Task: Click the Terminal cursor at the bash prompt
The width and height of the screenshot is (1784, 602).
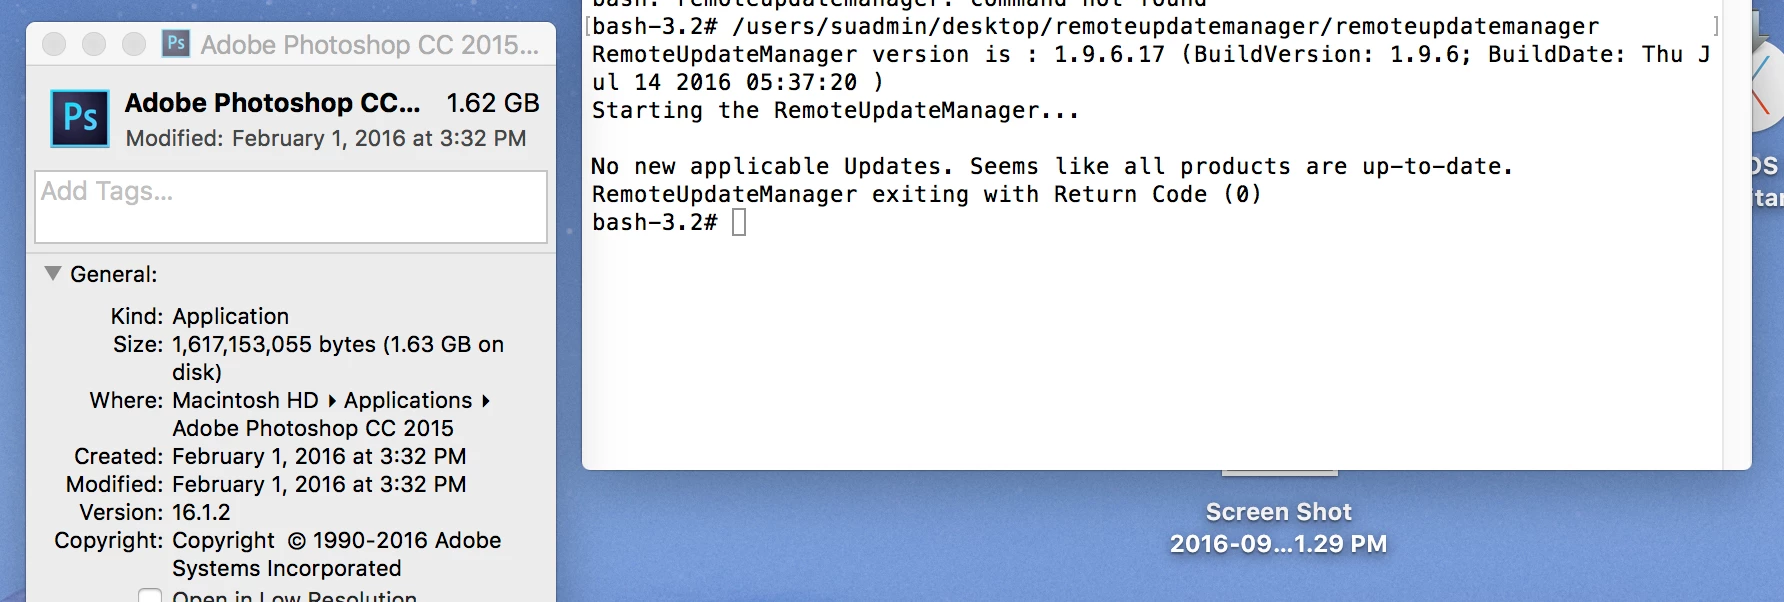Action: pyautogui.click(x=739, y=222)
